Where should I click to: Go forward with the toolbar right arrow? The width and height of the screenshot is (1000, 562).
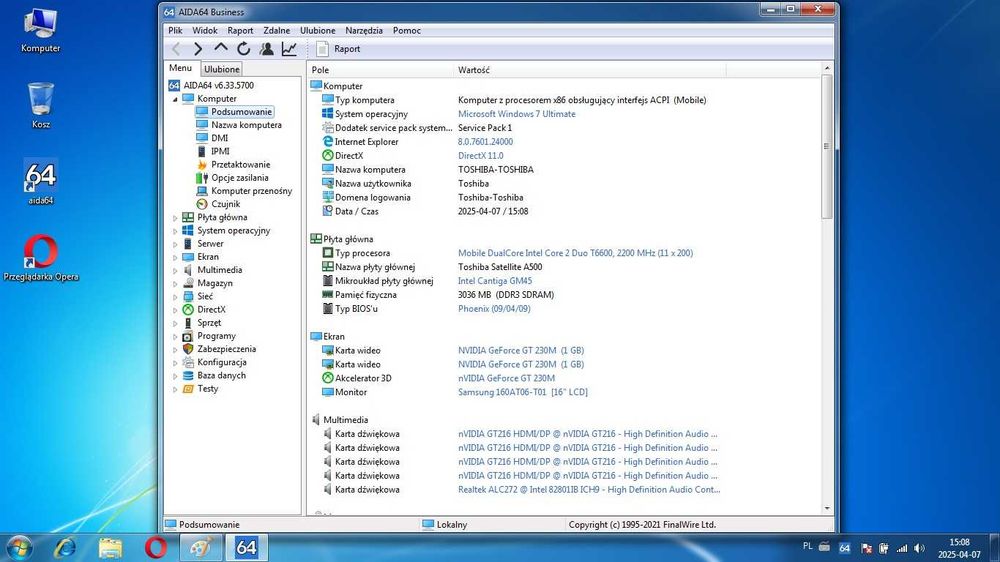[x=198, y=48]
